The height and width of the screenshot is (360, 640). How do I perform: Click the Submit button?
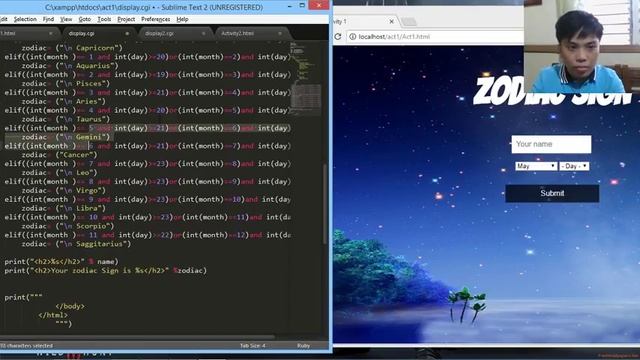(552, 193)
